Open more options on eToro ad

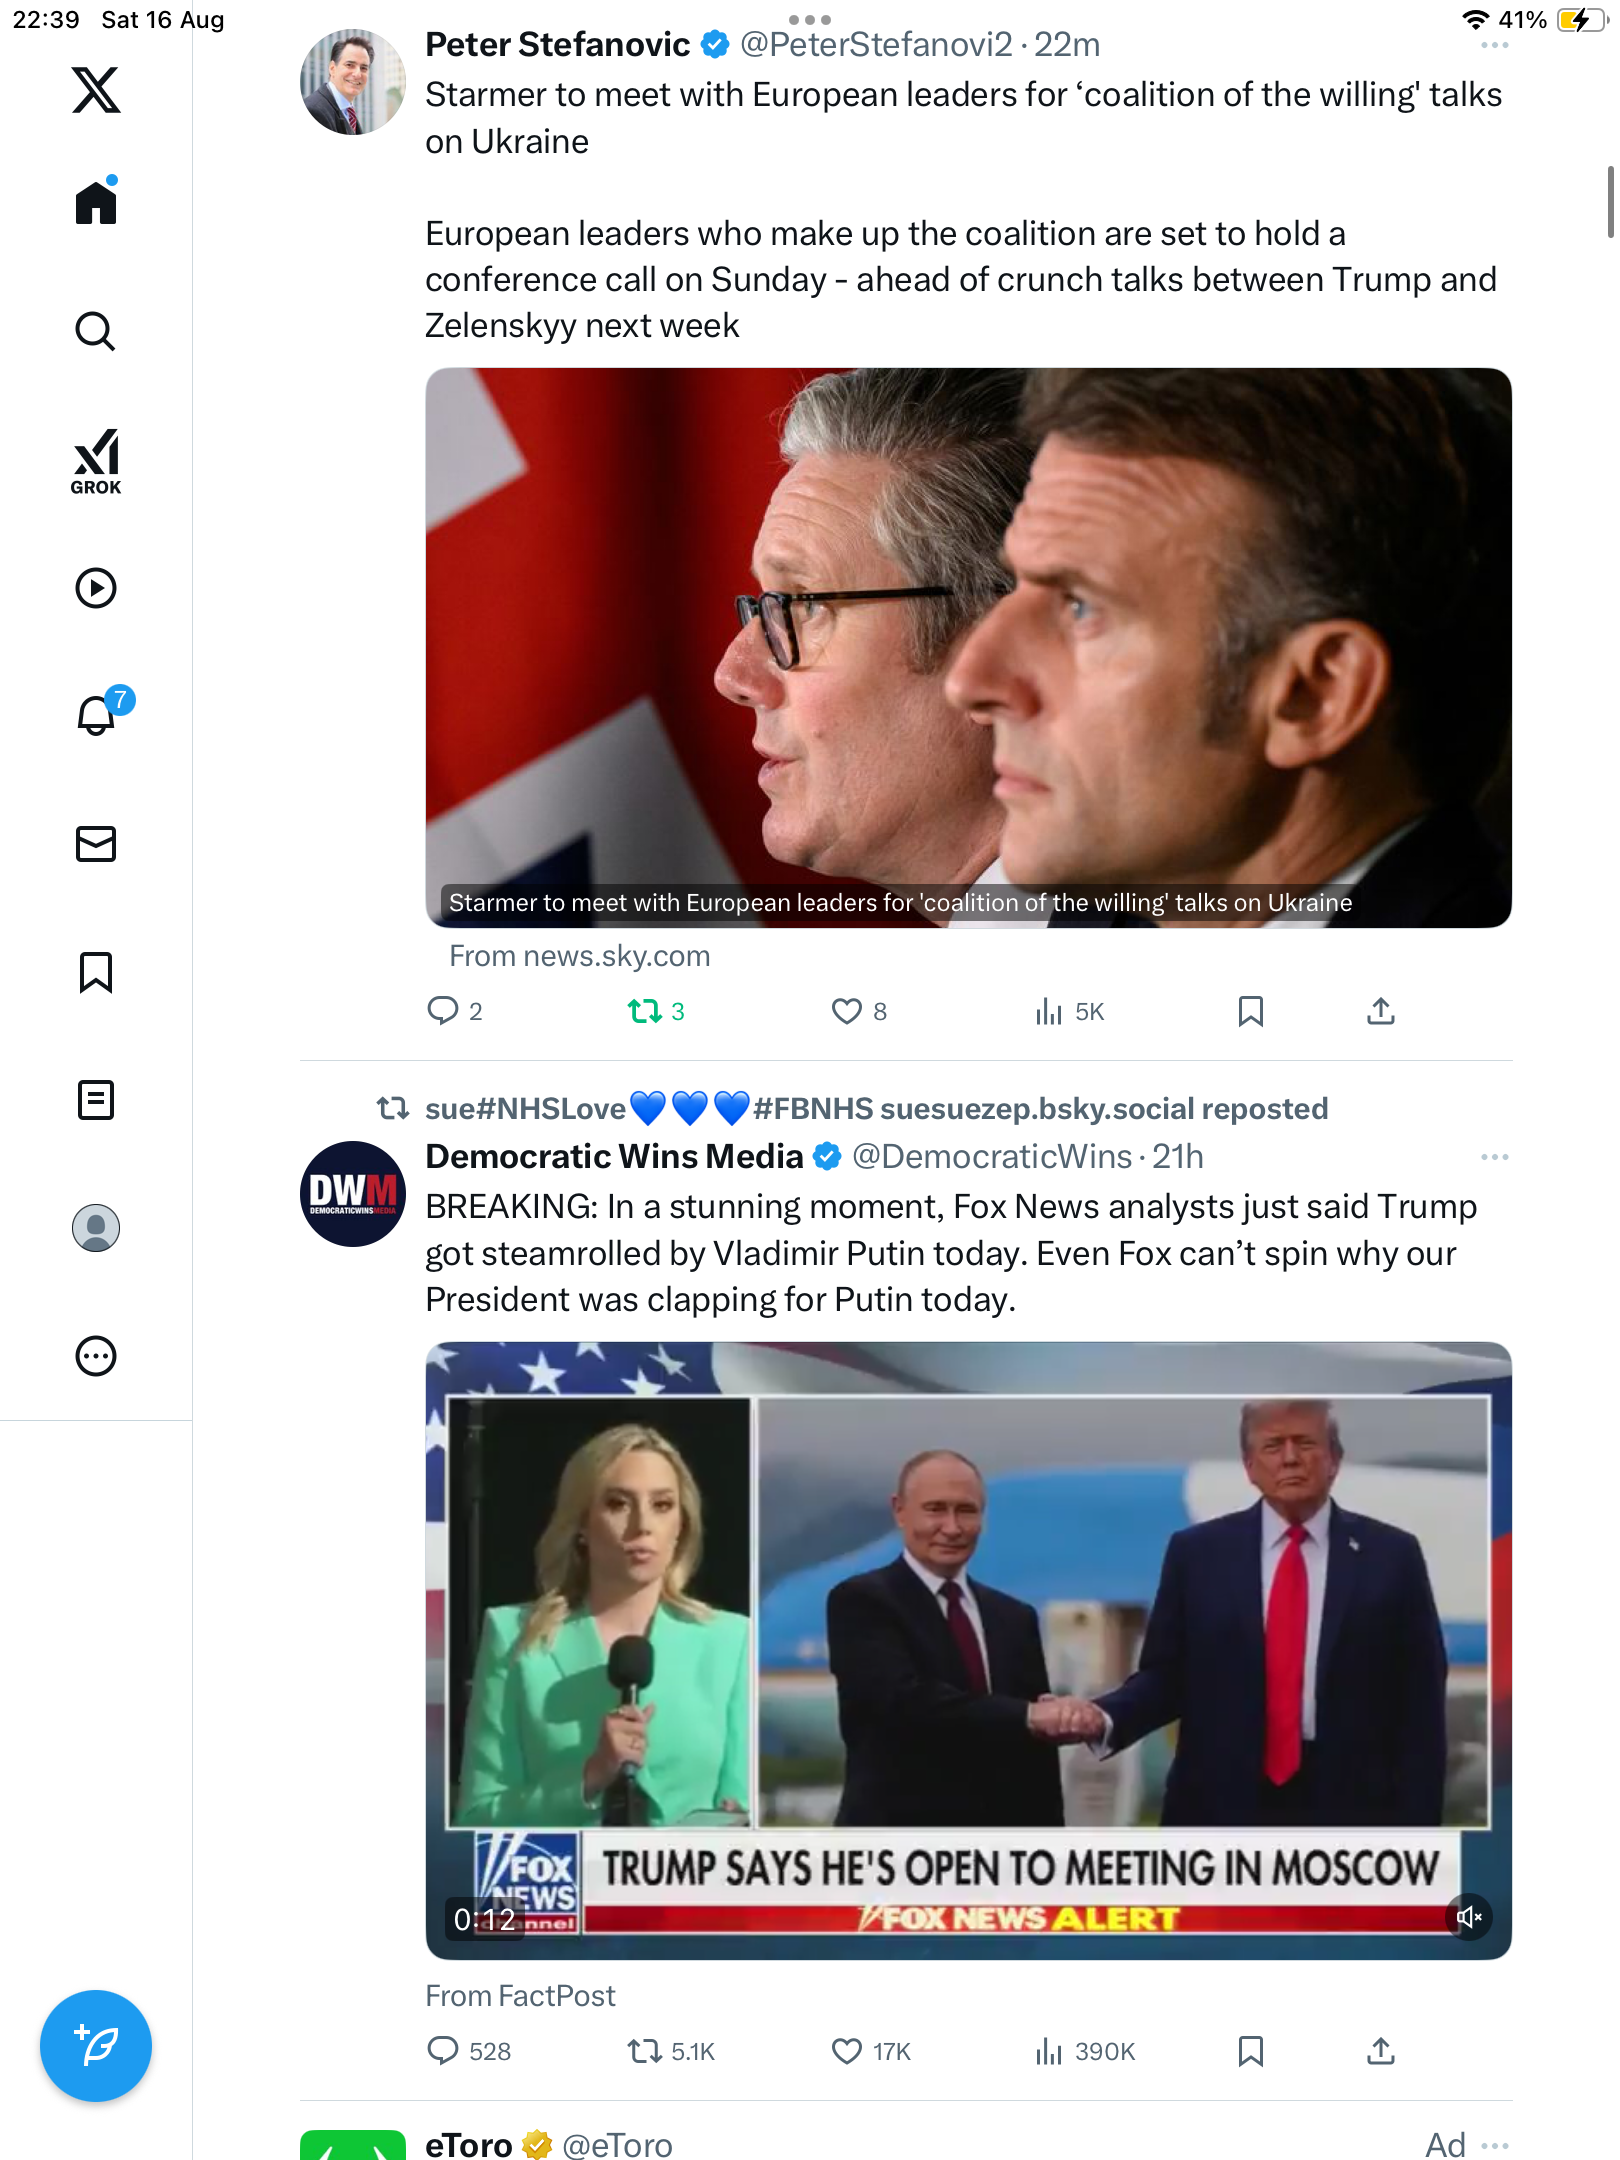coord(1494,2145)
